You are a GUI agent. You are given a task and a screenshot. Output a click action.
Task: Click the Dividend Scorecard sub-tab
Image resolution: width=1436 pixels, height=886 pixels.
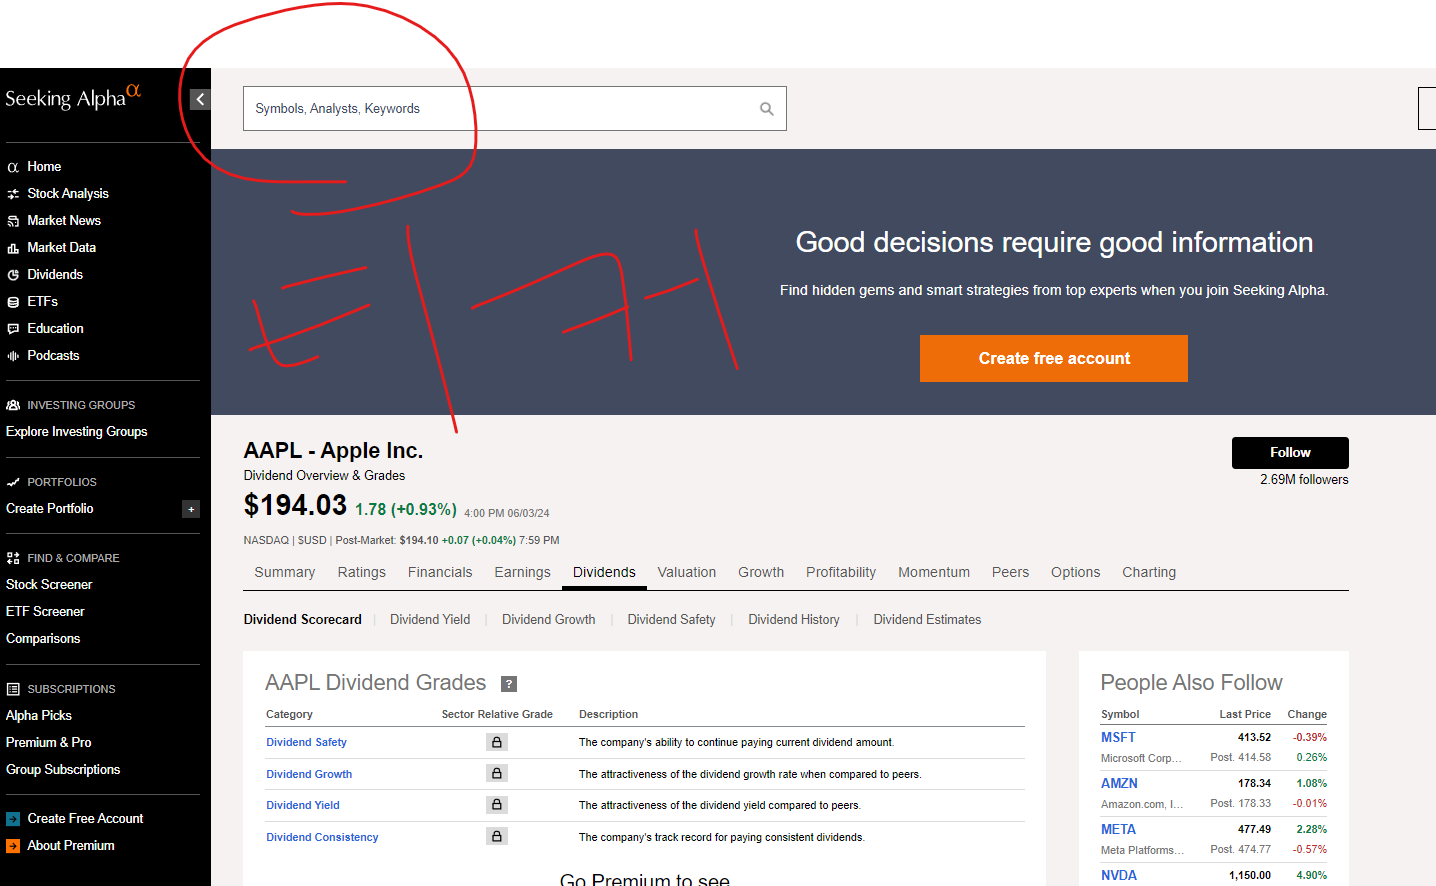303,620
